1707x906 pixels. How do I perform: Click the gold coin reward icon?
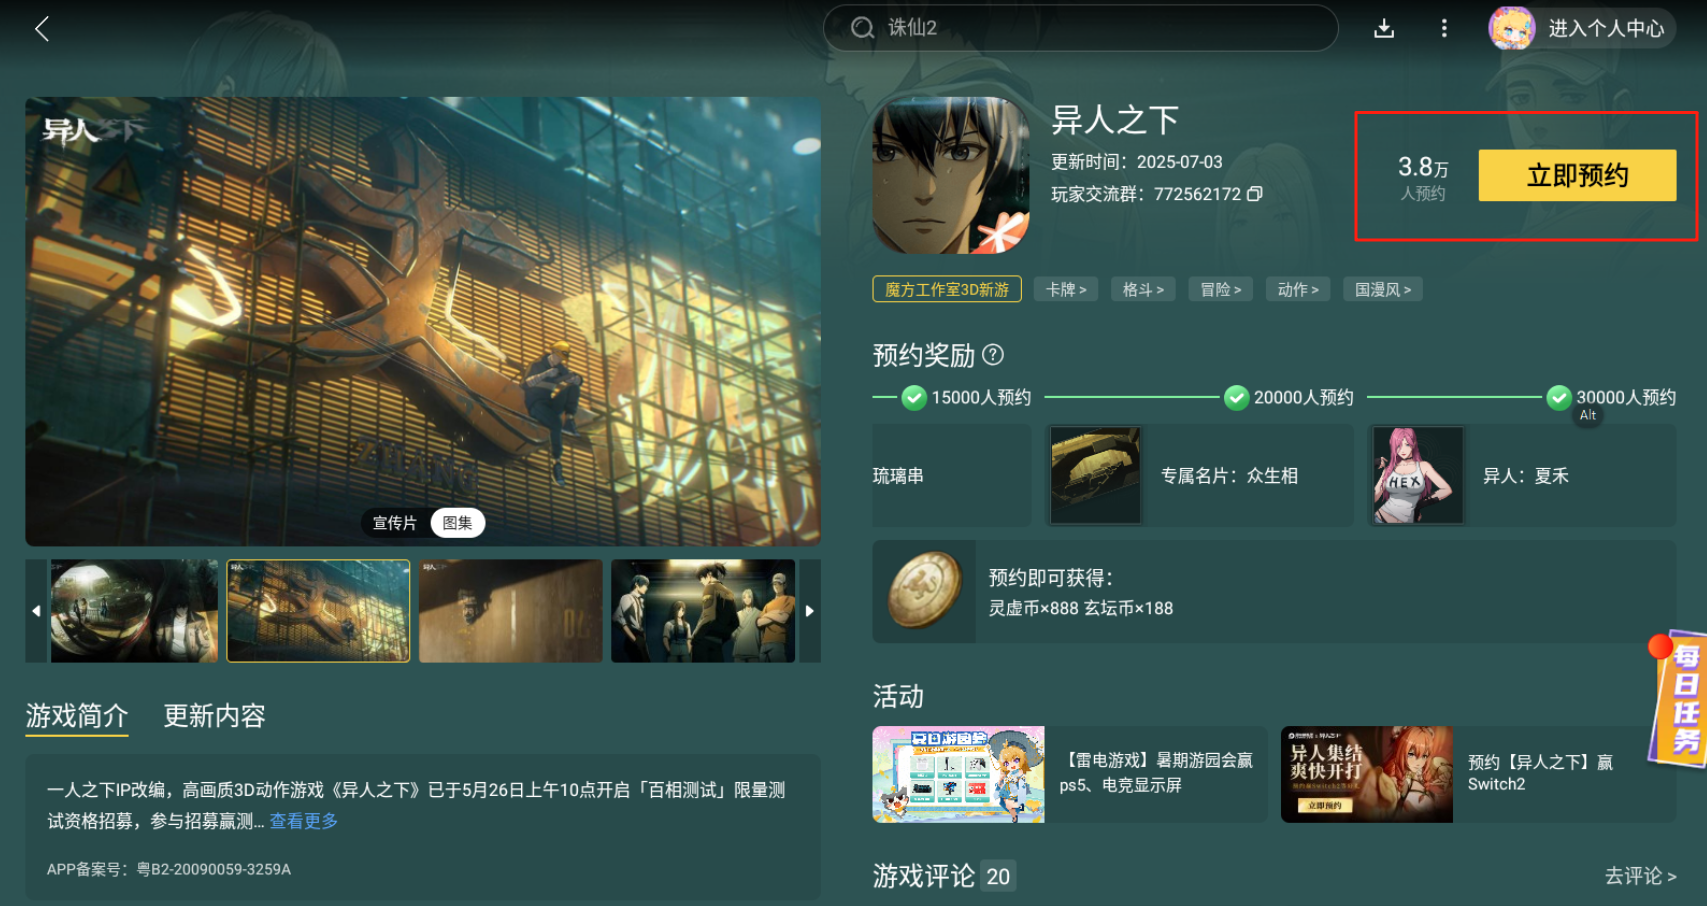click(924, 592)
